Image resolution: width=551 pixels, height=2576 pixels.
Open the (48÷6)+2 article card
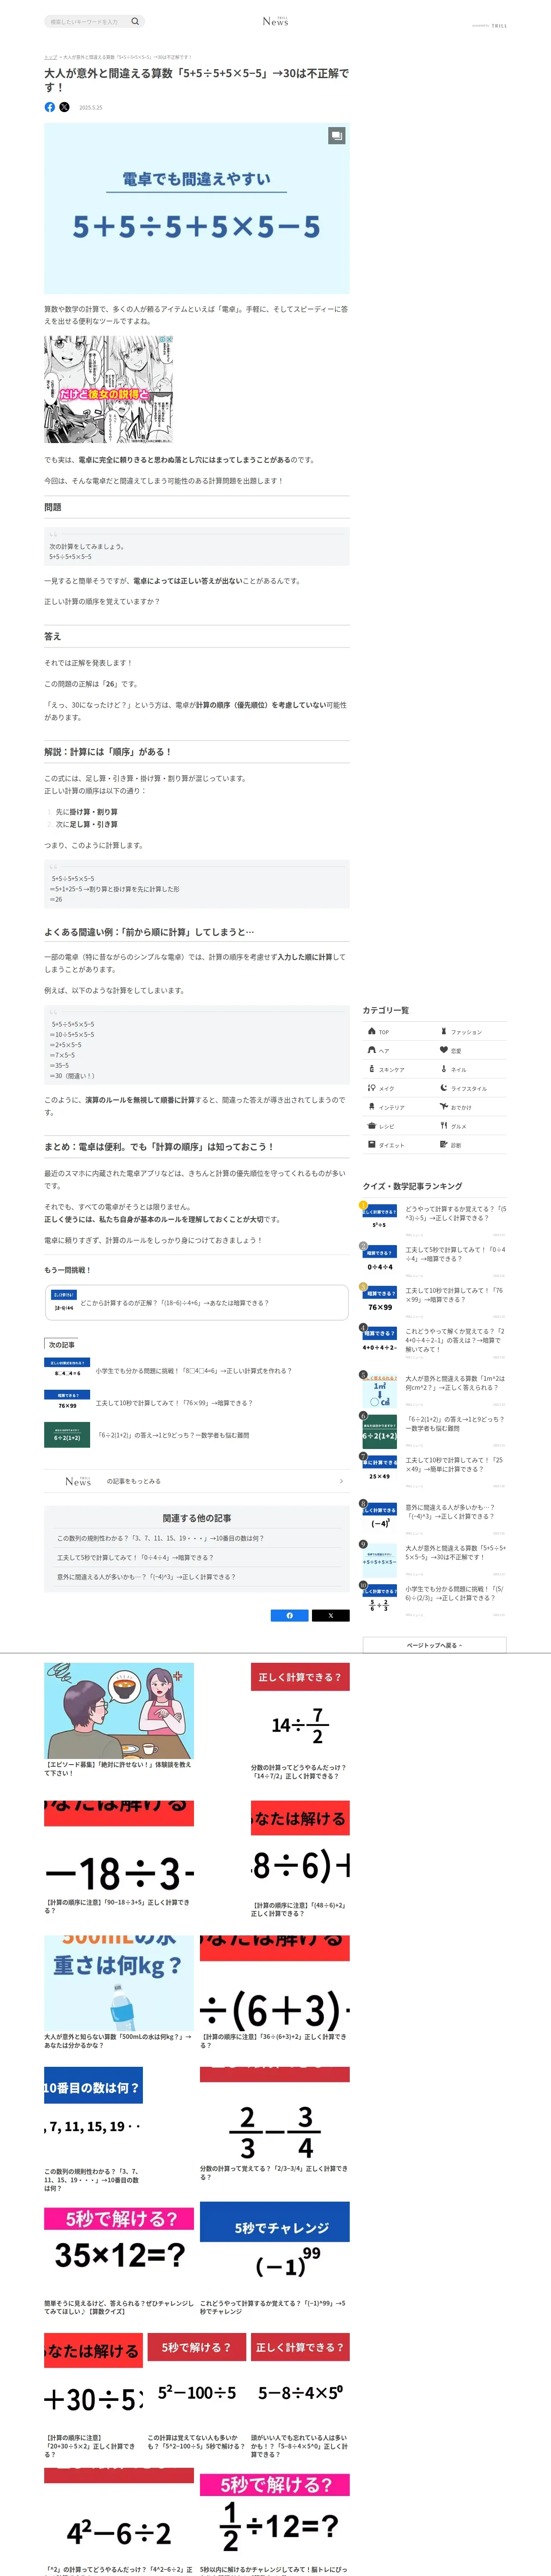click(x=300, y=1859)
